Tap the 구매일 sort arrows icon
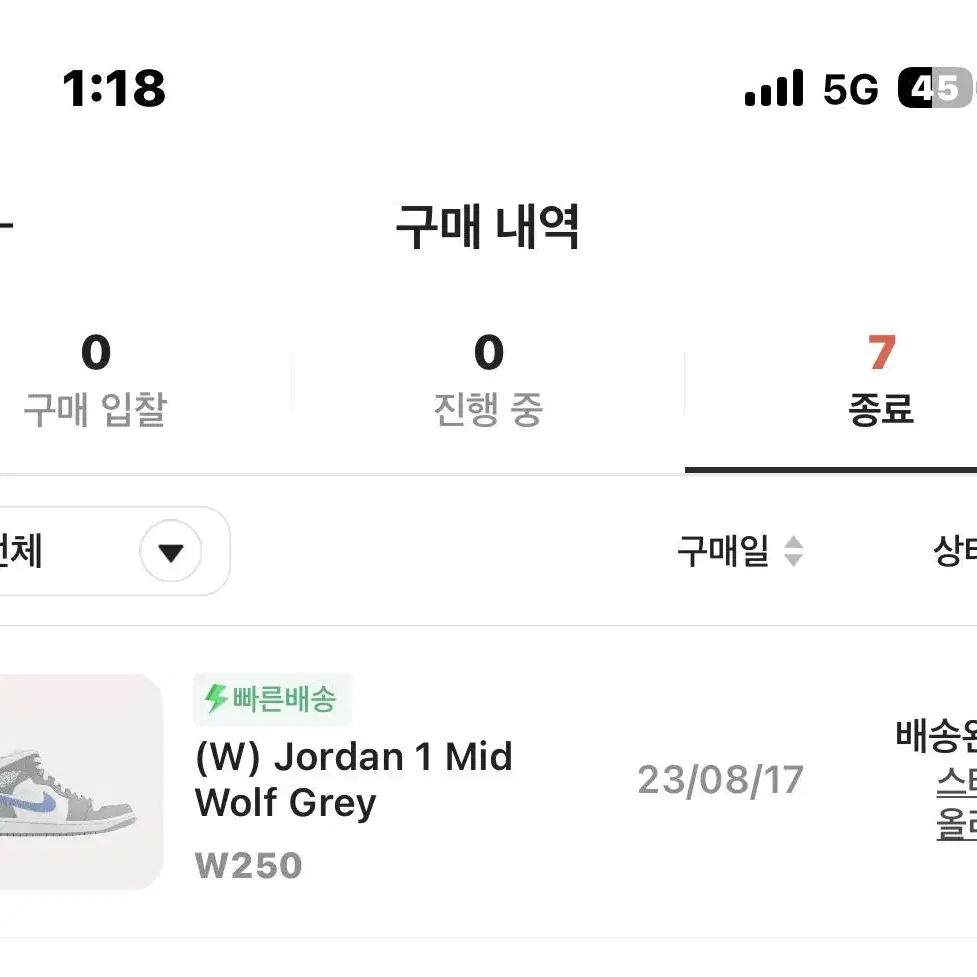This screenshot has height=977, width=977. click(793, 551)
